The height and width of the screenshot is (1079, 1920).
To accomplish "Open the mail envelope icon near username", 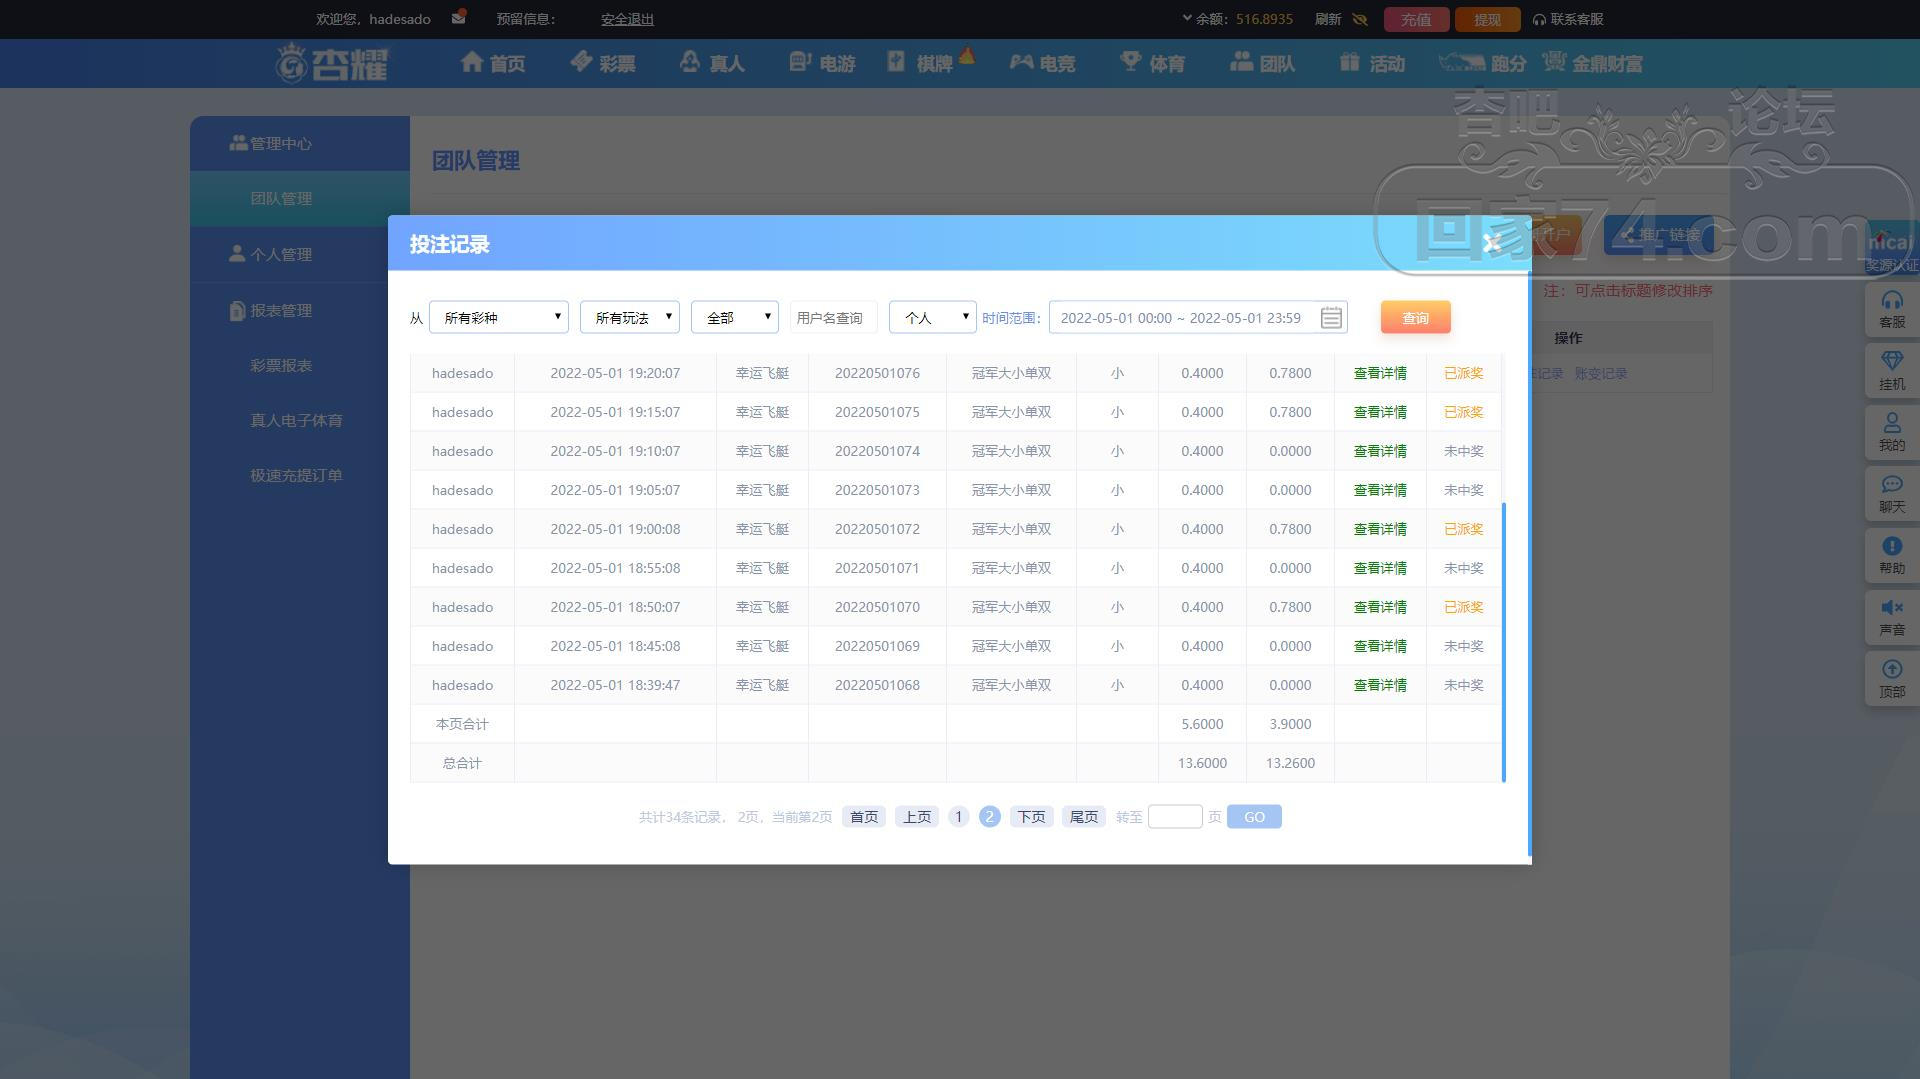I will click(x=458, y=17).
